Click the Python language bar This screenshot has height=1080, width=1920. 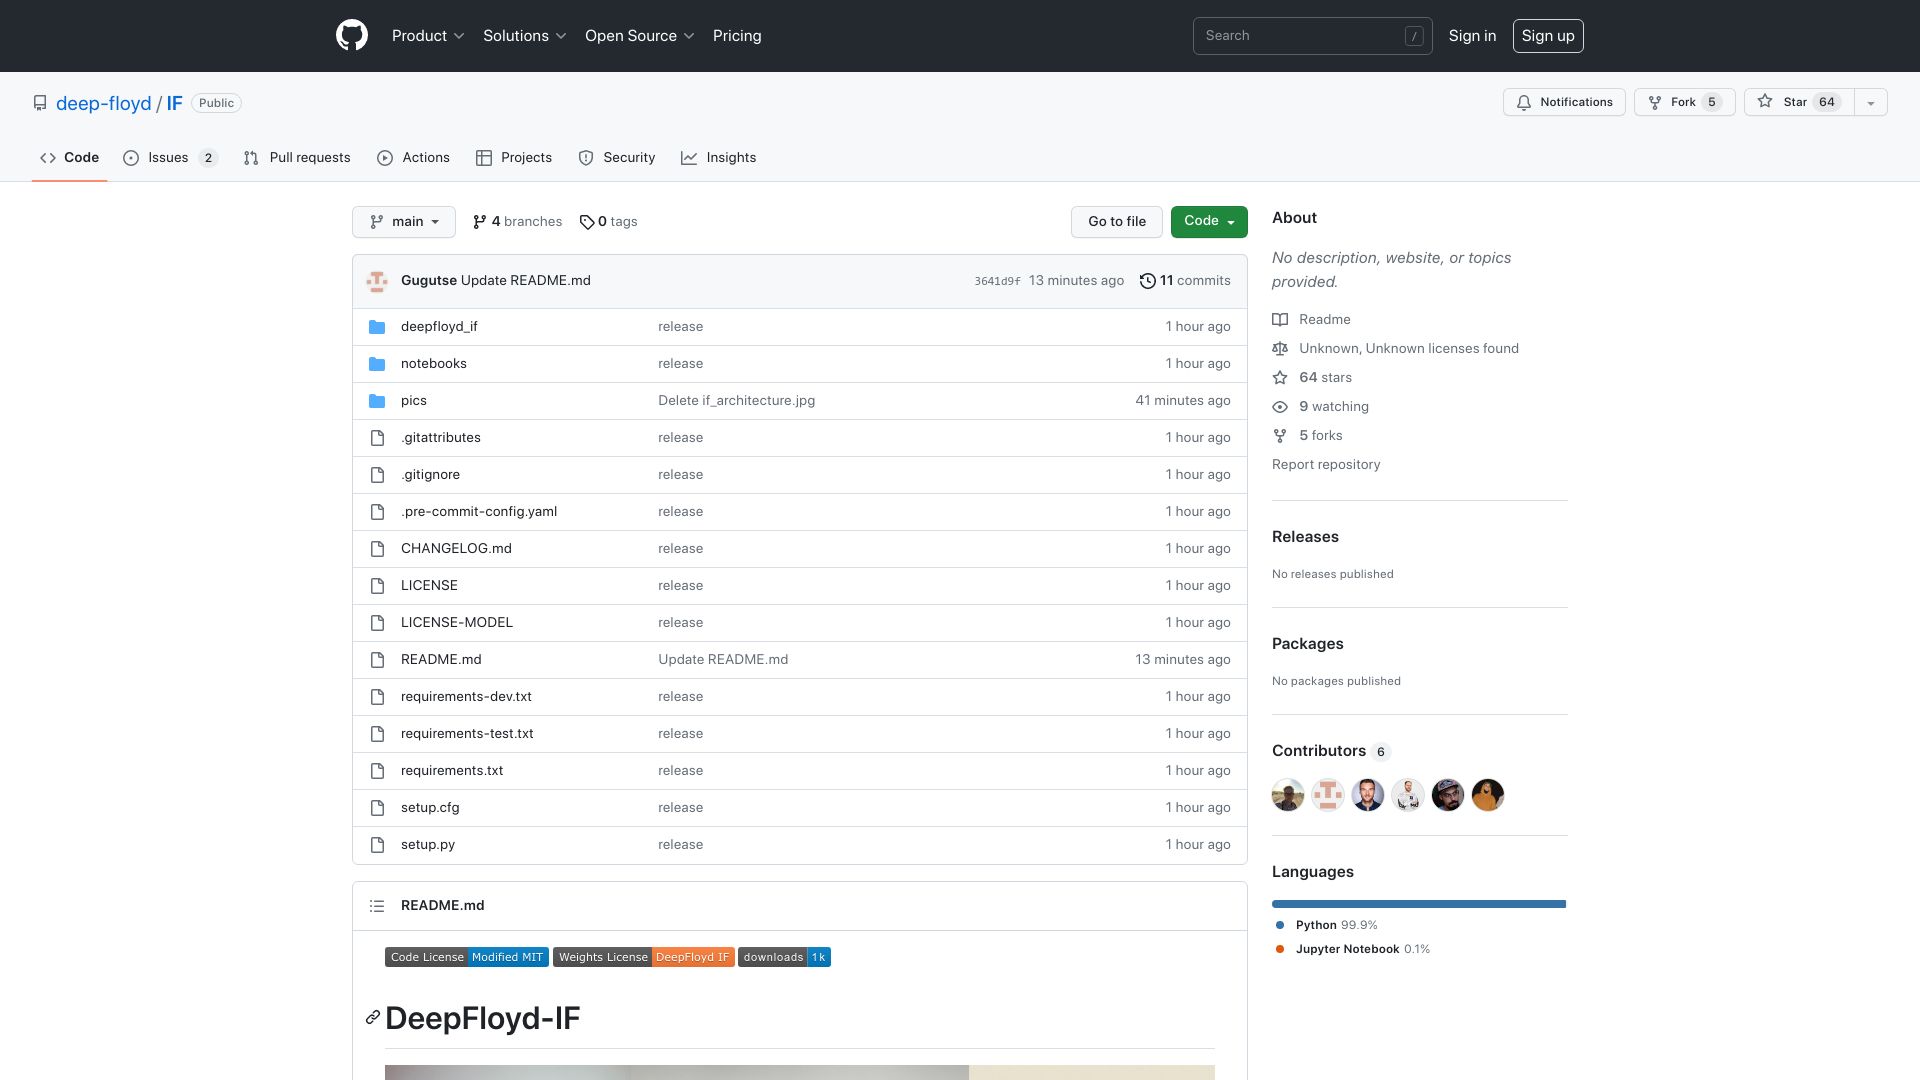click(1419, 905)
